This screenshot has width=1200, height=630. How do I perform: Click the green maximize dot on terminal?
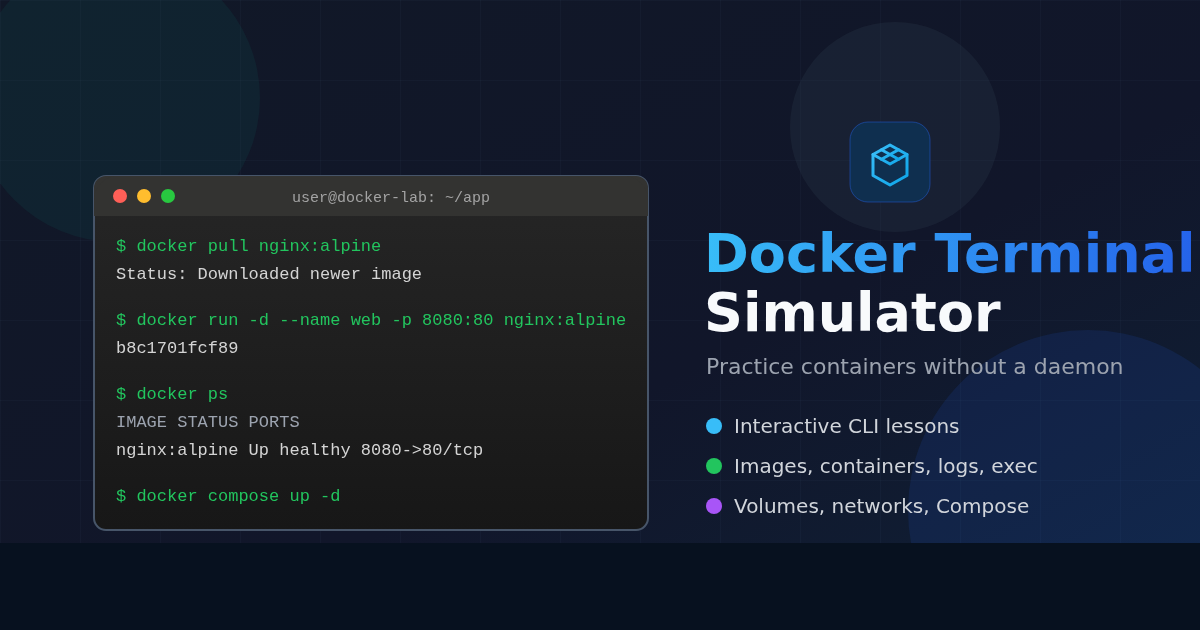(x=168, y=196)
